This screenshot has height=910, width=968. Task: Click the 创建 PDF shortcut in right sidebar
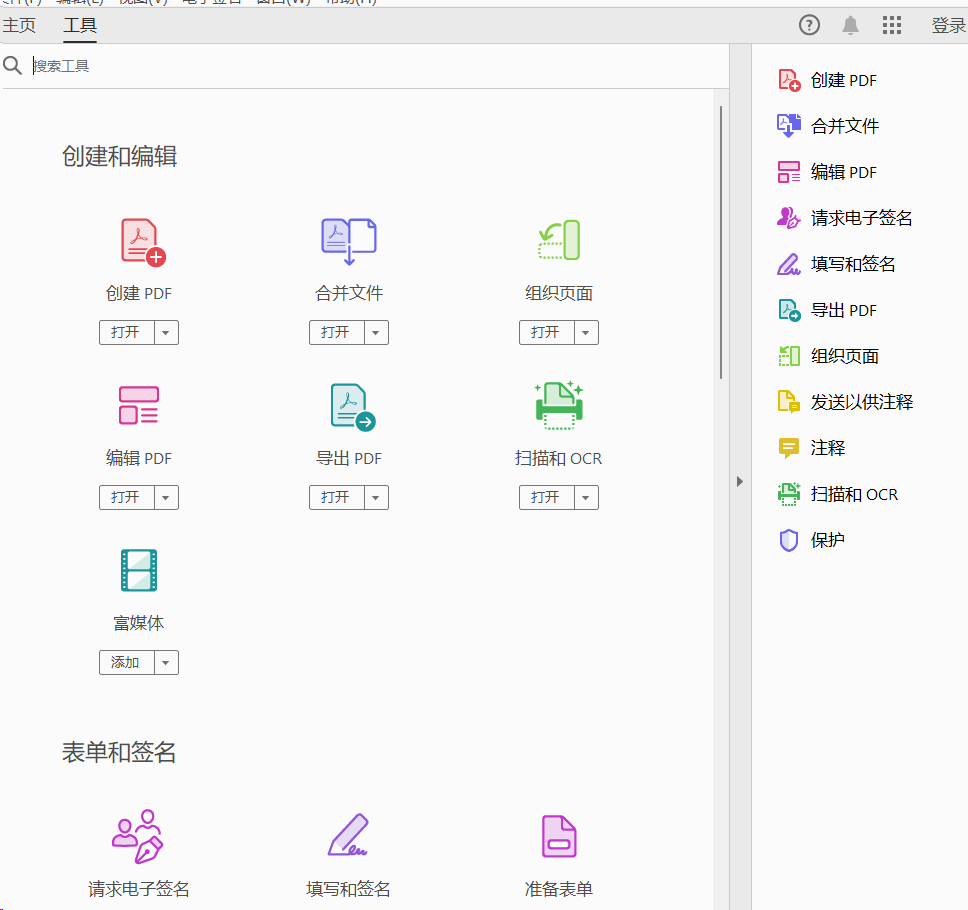[827, 80]
